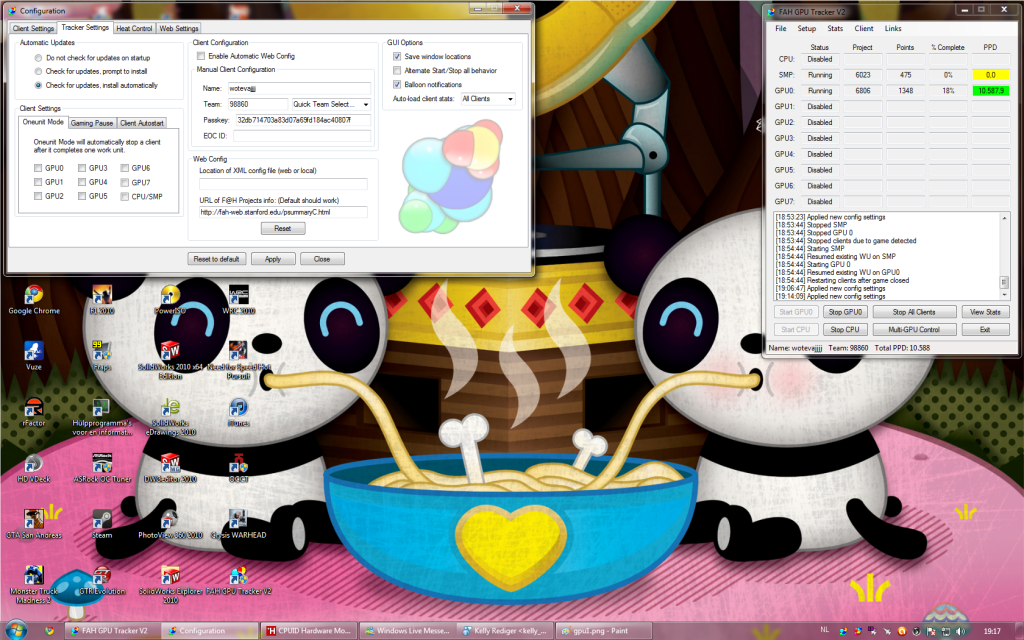The image size is (1024, 640).
Task: Select the Vuze desktop icon
Action: pyautogui.click(x=34, y=356)
